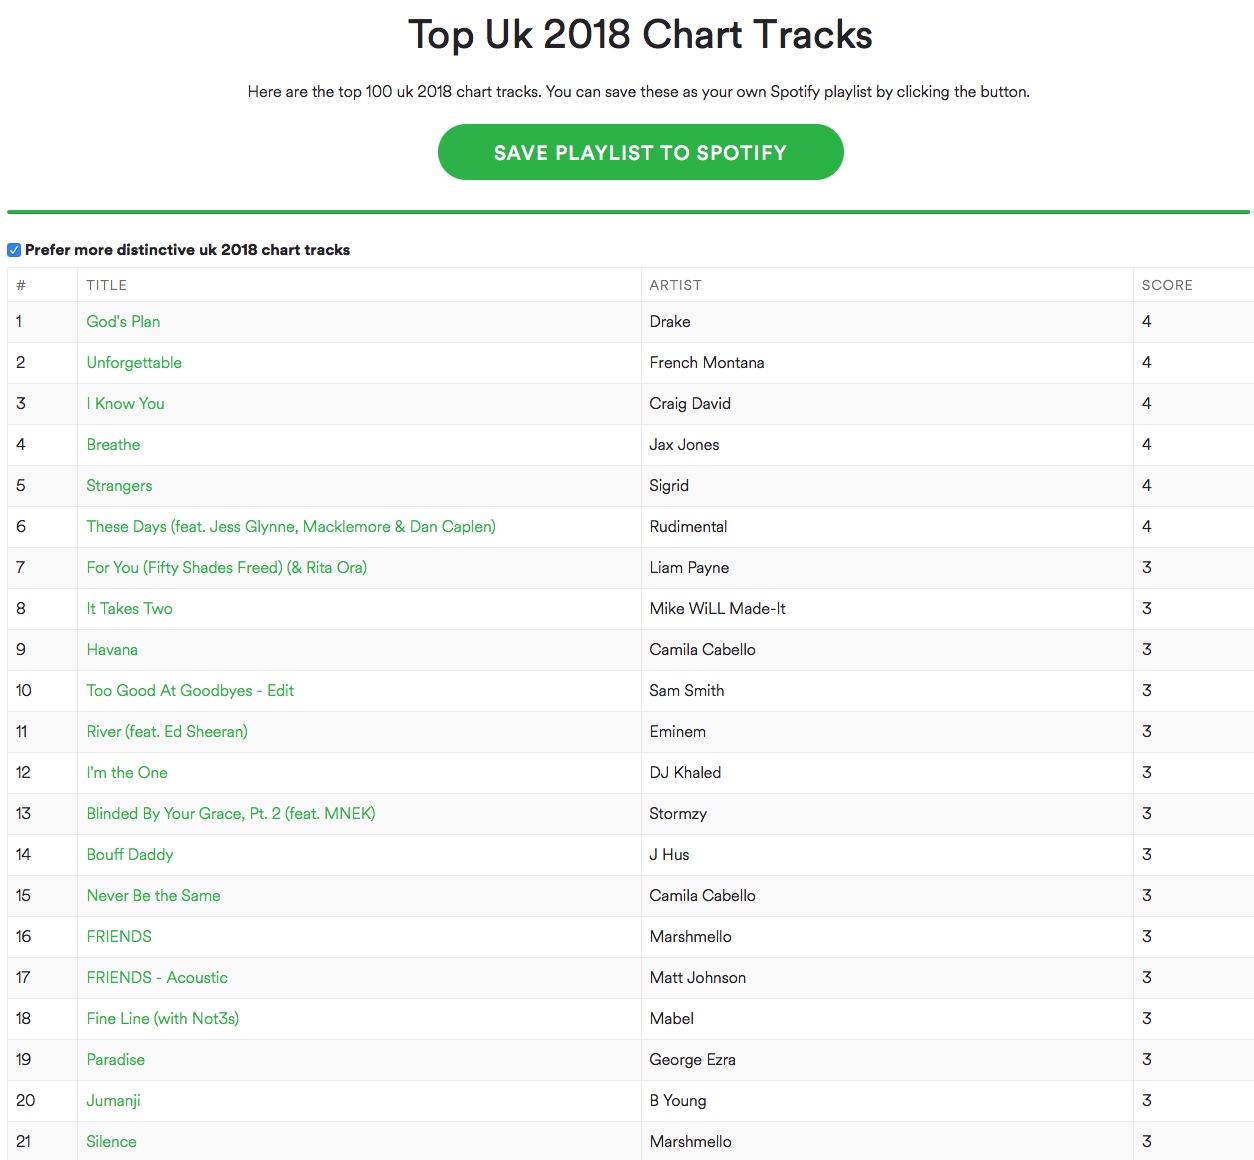Click the Bouff Daddy track link
The height and width of the screenshot is (1160, 1254).
click(x=130, y=855)
